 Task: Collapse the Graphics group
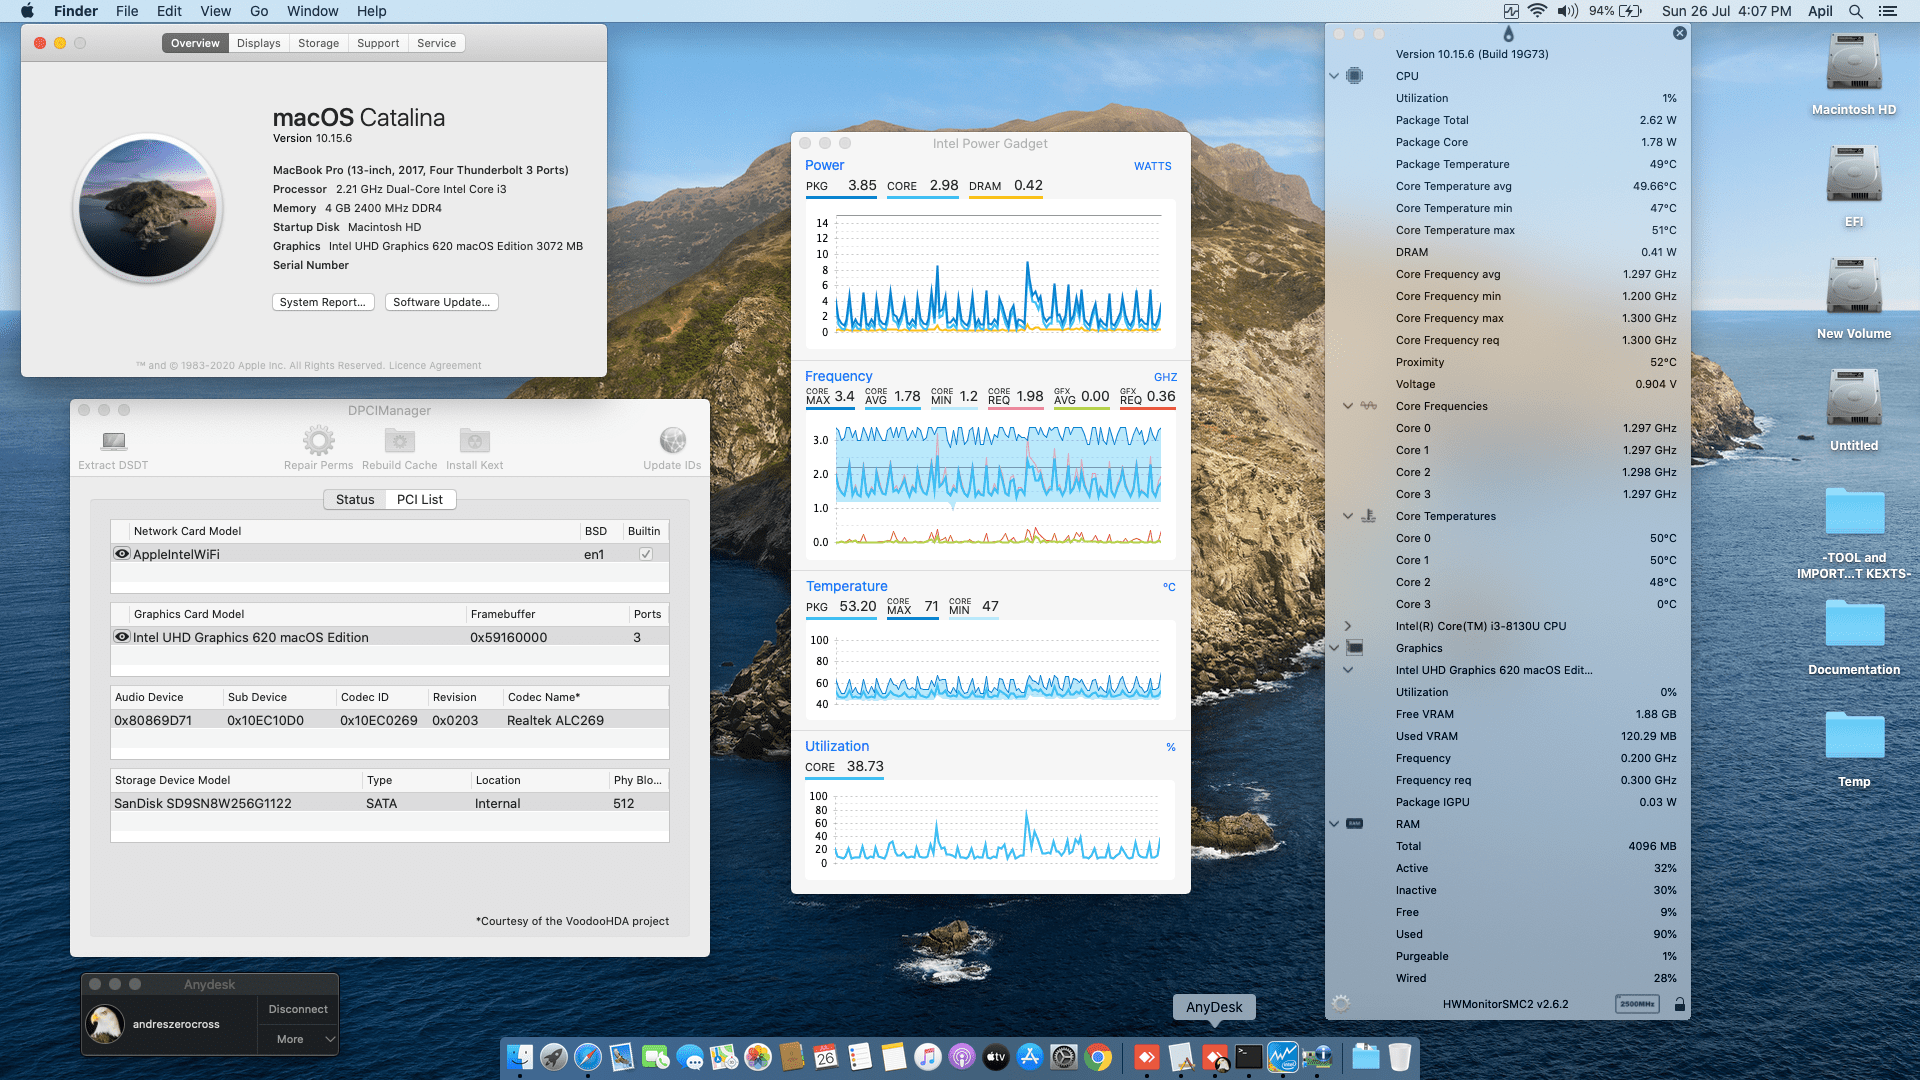click(x=1333, y=648)
